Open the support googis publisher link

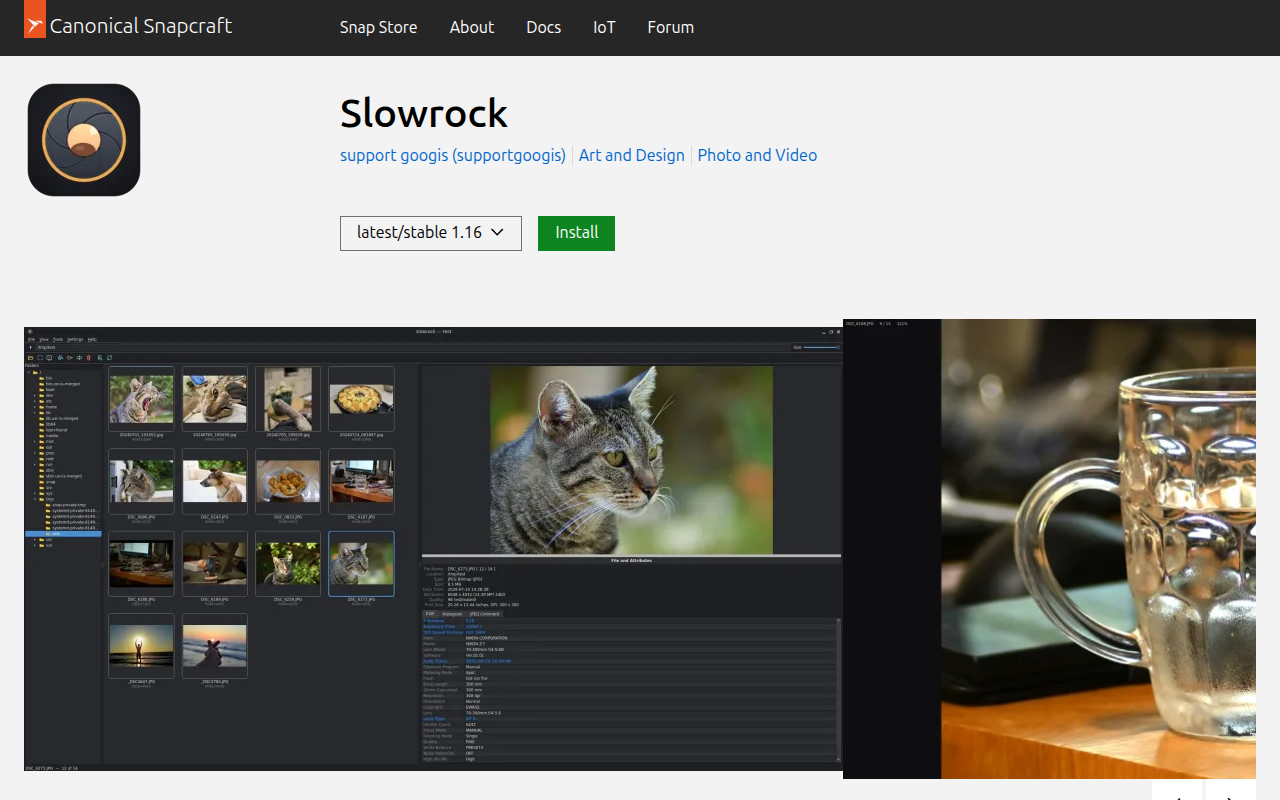[453, 155]
